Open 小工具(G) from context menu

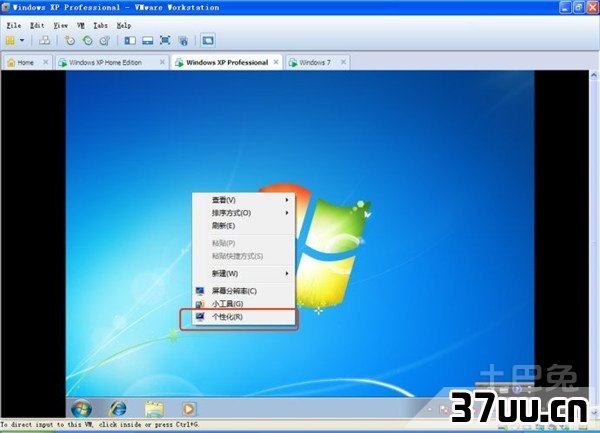(243, 304)
